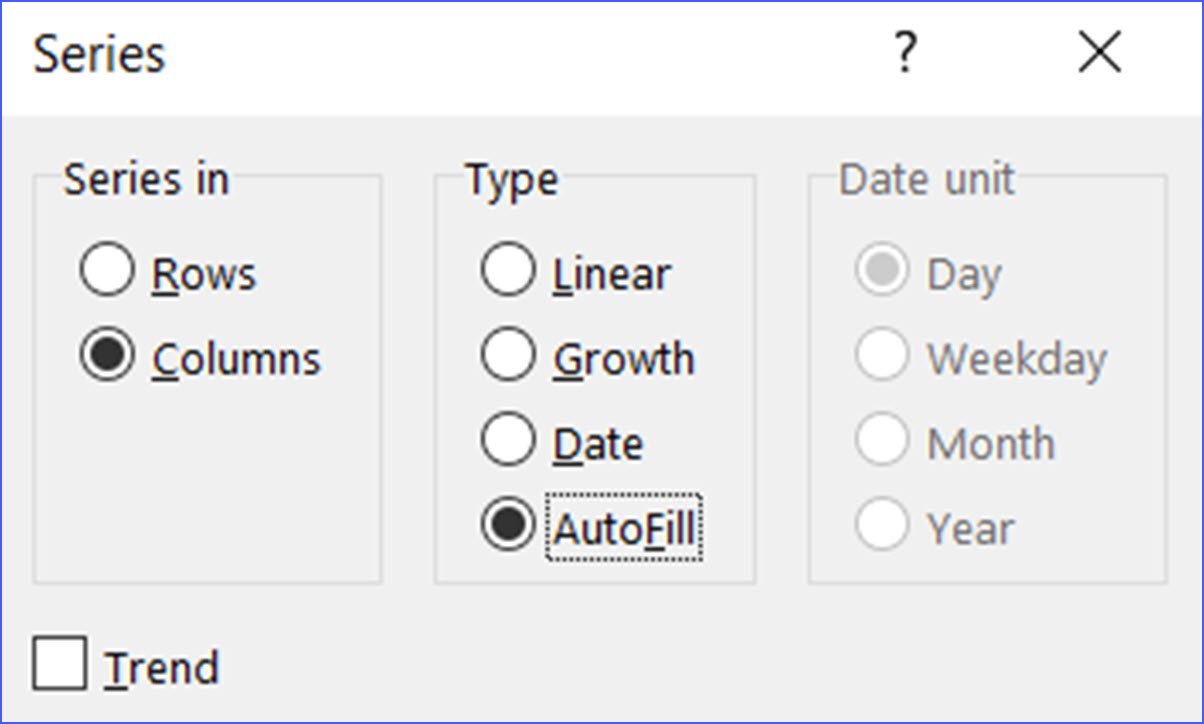This screenshot has width=1204, height=724.
Task: Click the Type group heading
Action: pos(511,180)
